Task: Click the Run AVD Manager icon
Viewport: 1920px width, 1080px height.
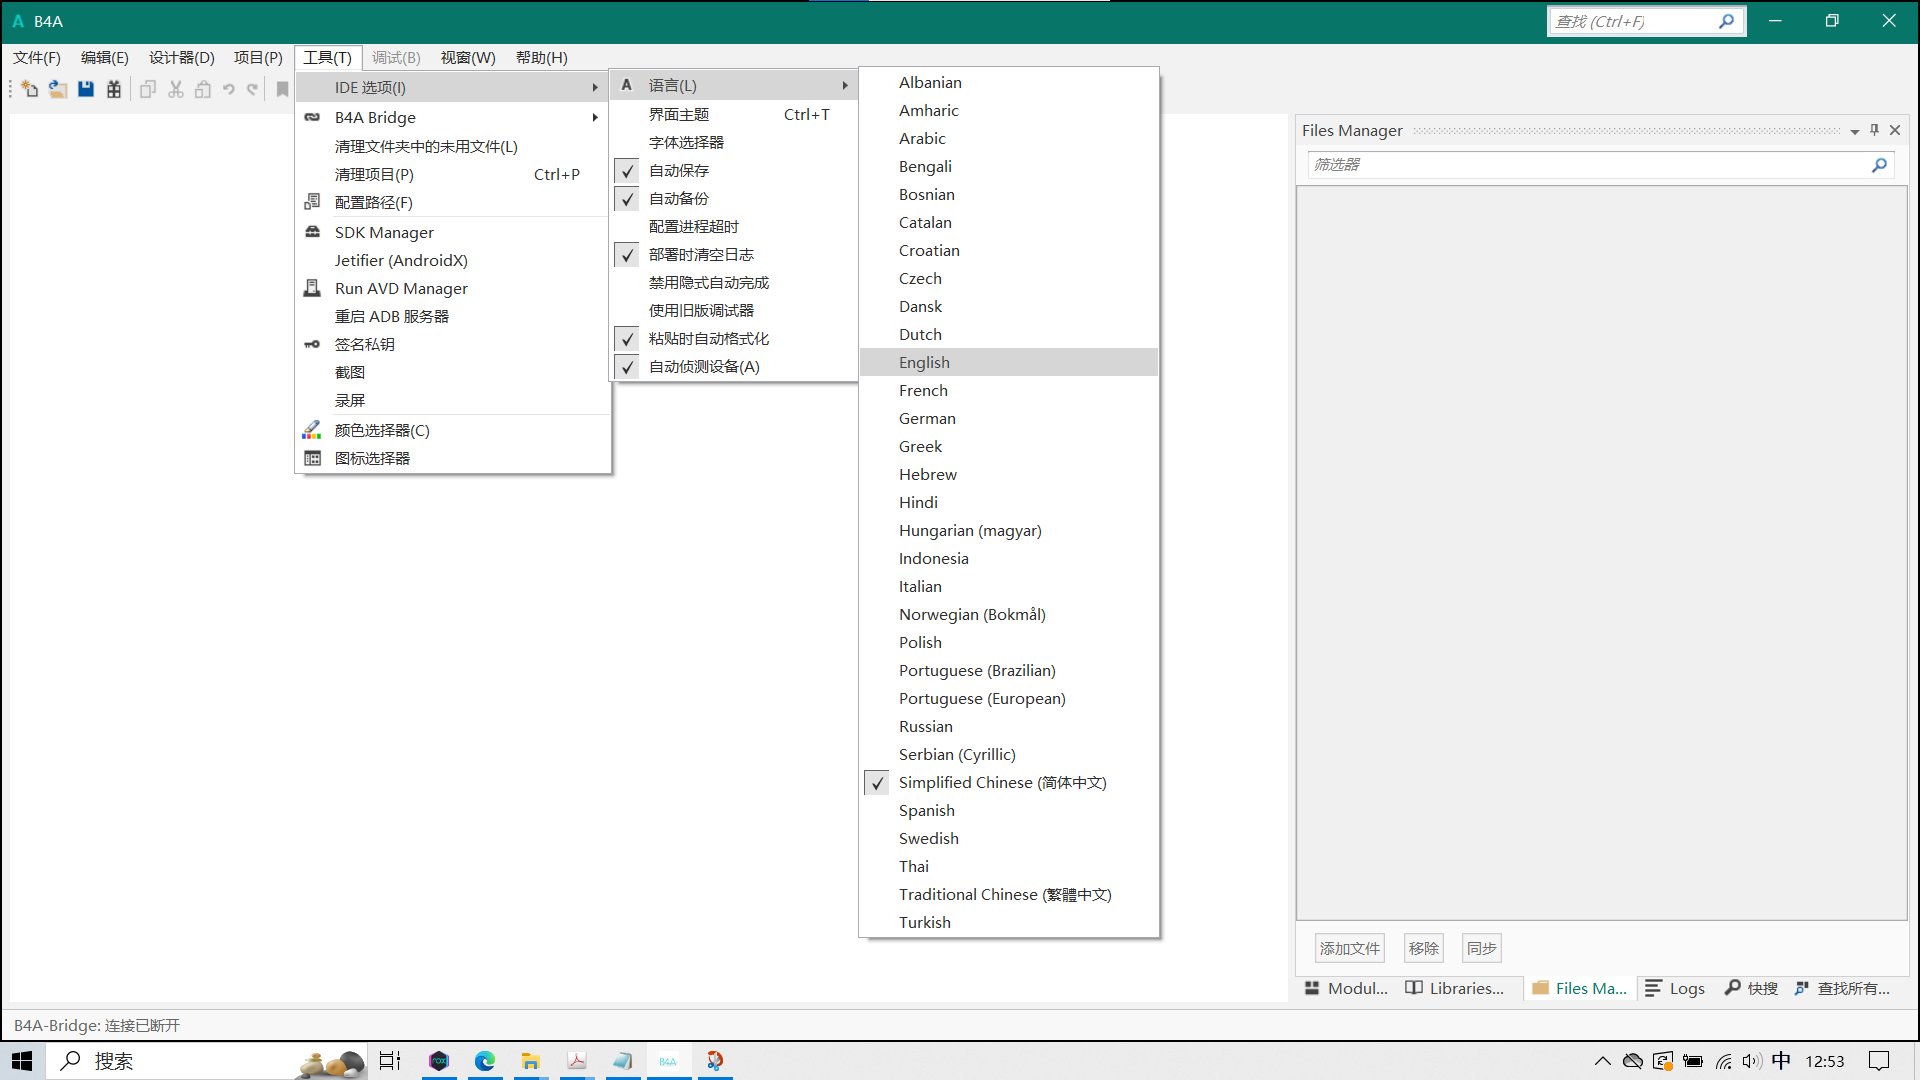Action: 312,288
